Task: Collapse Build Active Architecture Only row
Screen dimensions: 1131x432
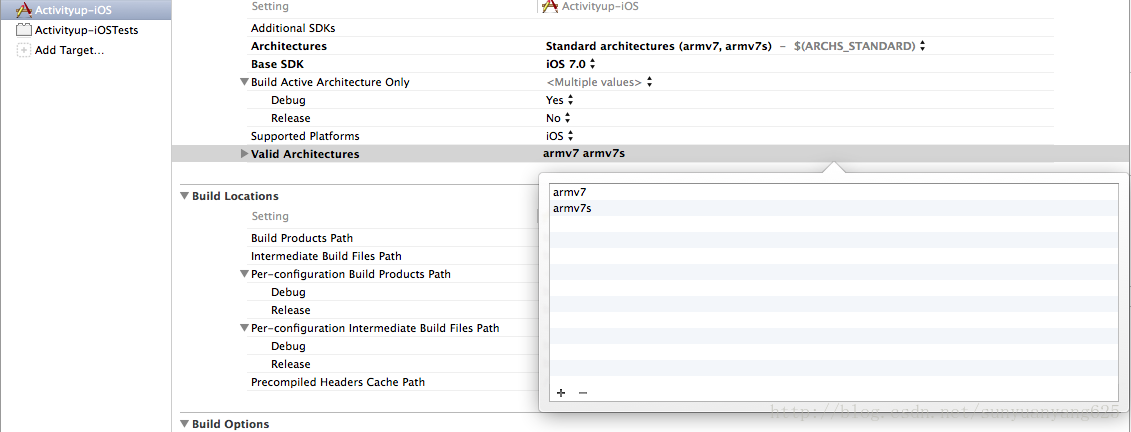Action: (245, 82)
